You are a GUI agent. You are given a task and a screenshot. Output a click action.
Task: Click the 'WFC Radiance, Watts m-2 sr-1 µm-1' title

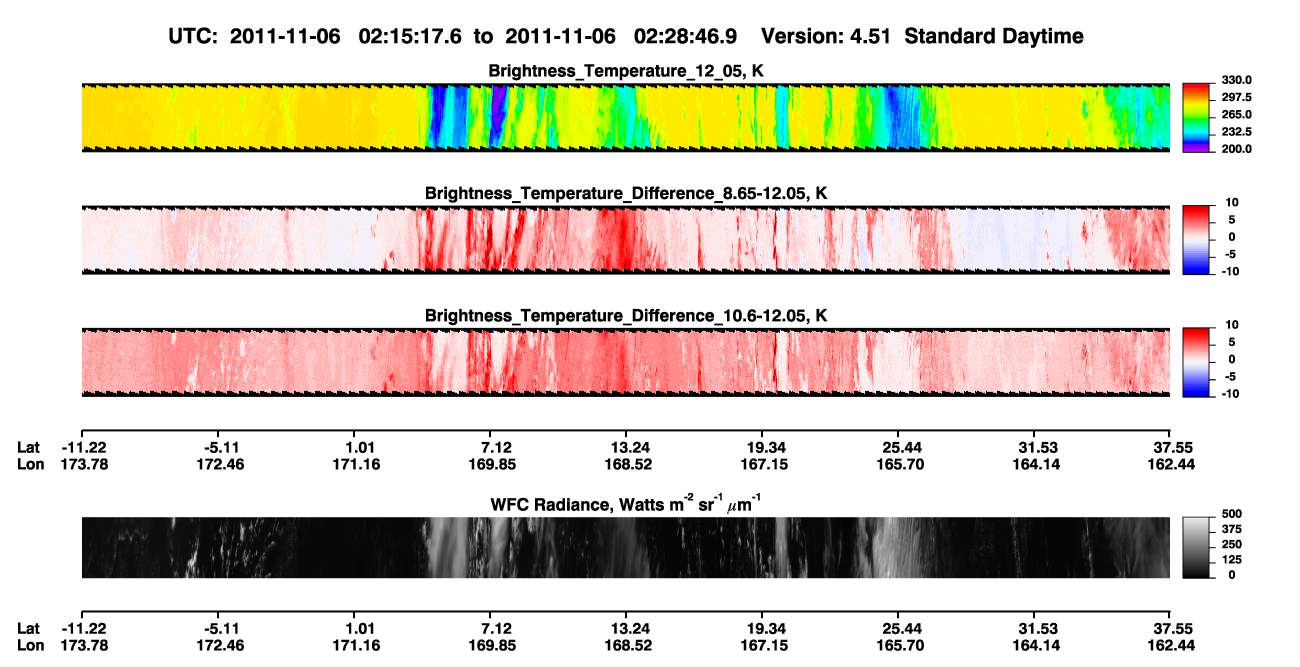[626, 504]
